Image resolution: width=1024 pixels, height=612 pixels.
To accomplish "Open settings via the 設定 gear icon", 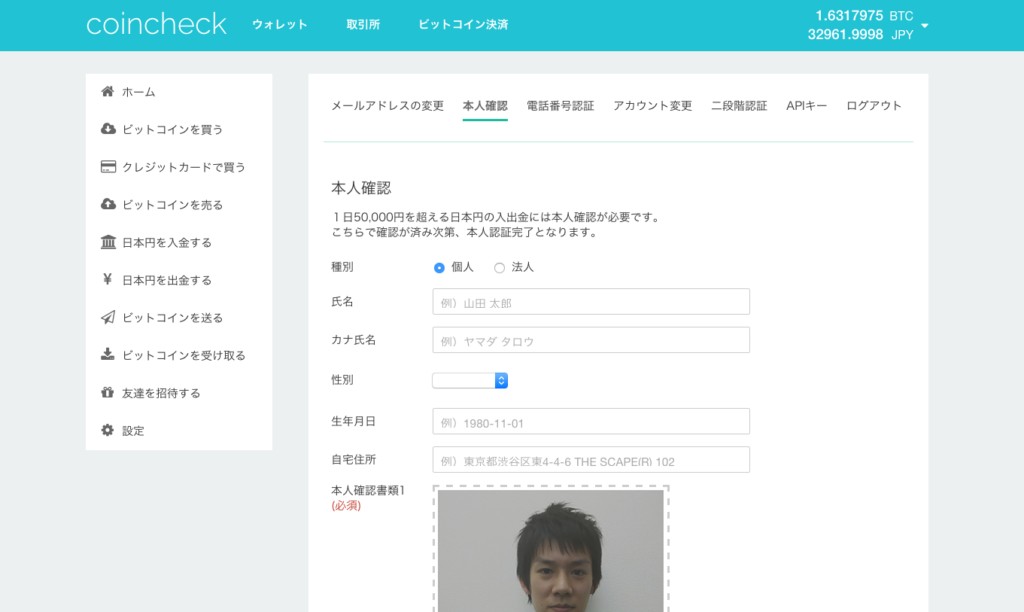I will click(107, 430).
